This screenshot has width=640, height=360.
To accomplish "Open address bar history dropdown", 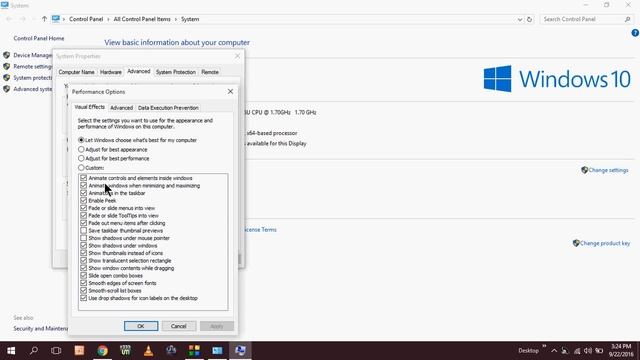I will (520, 19).
